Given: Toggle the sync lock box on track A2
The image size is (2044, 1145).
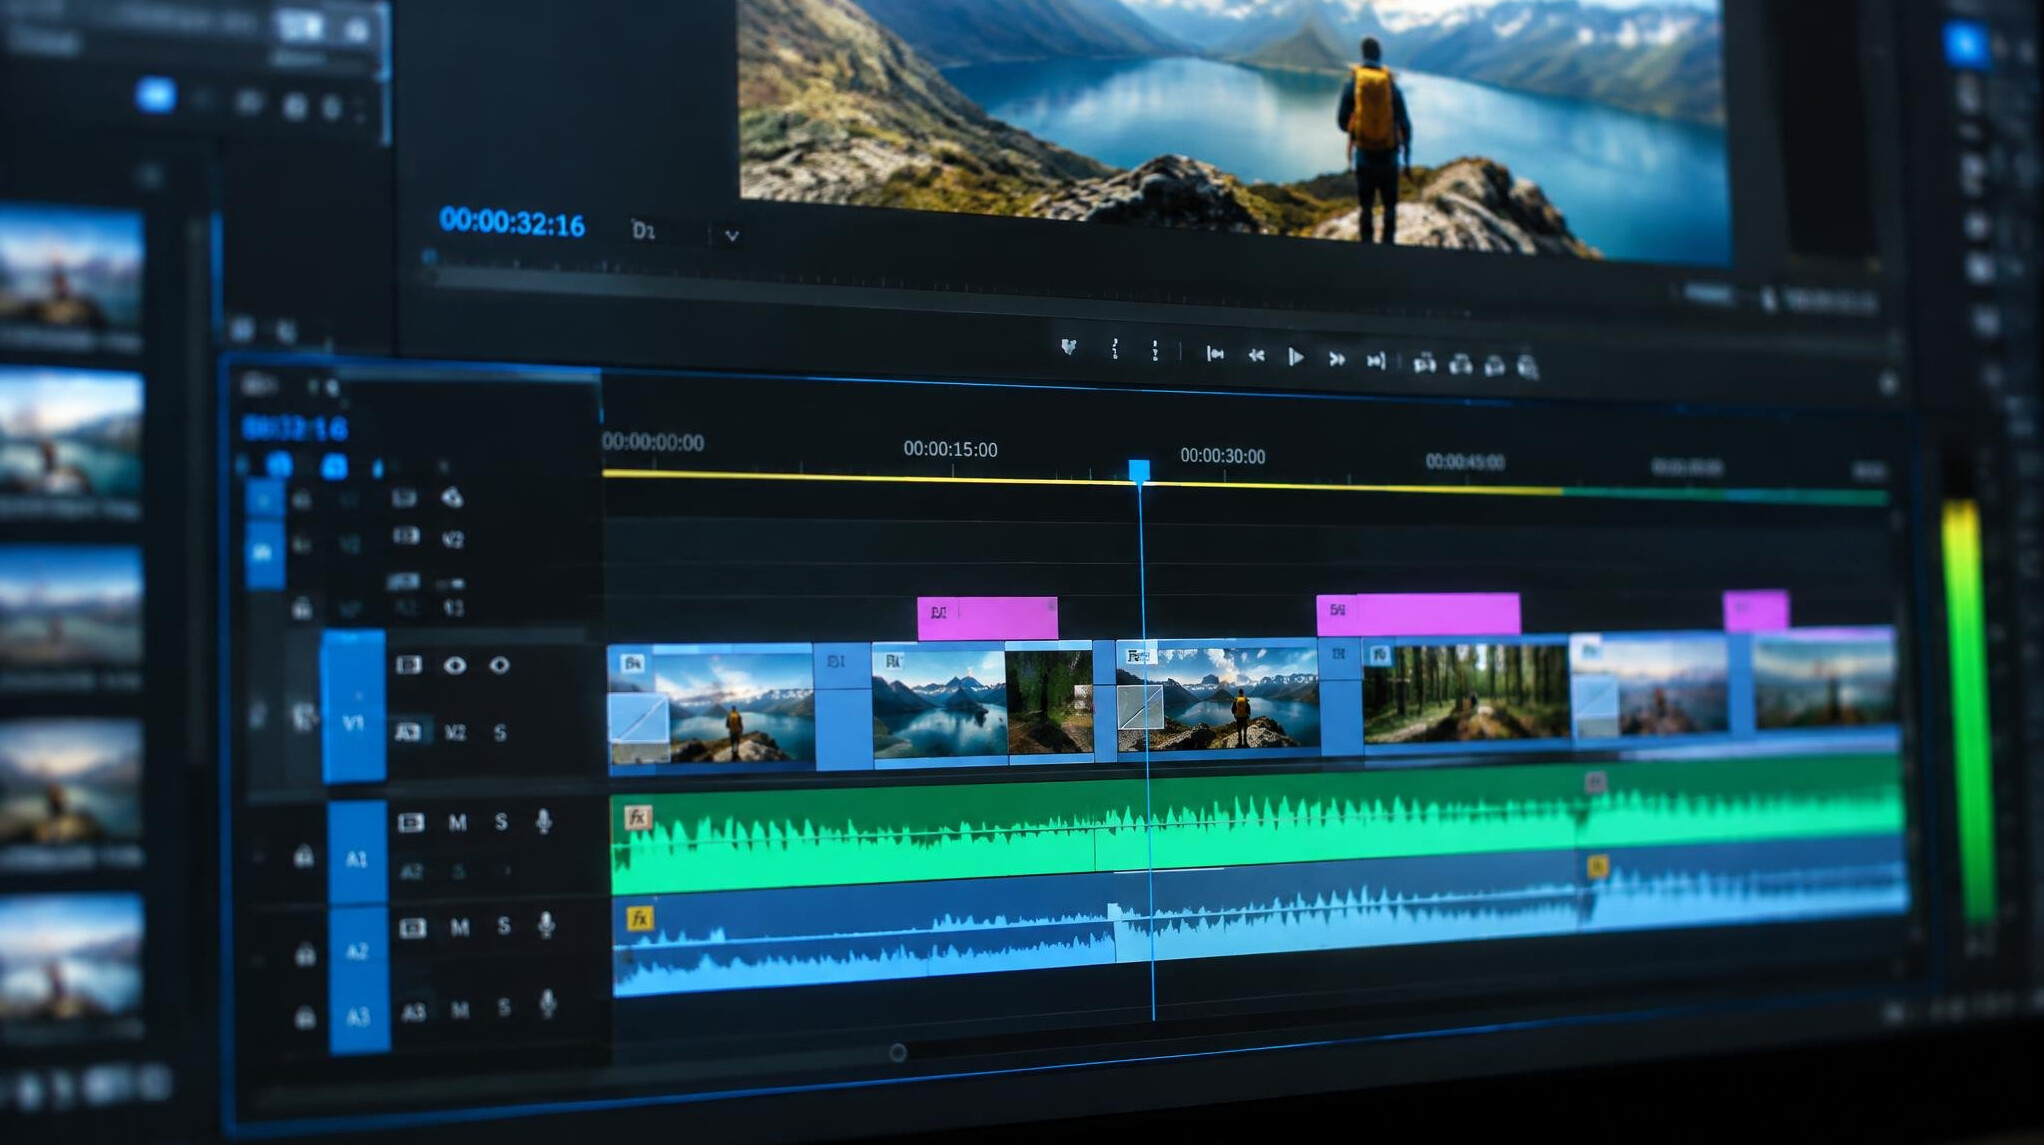Looking at the screenshot, I should pyautogui.click(x=413, y=928).
